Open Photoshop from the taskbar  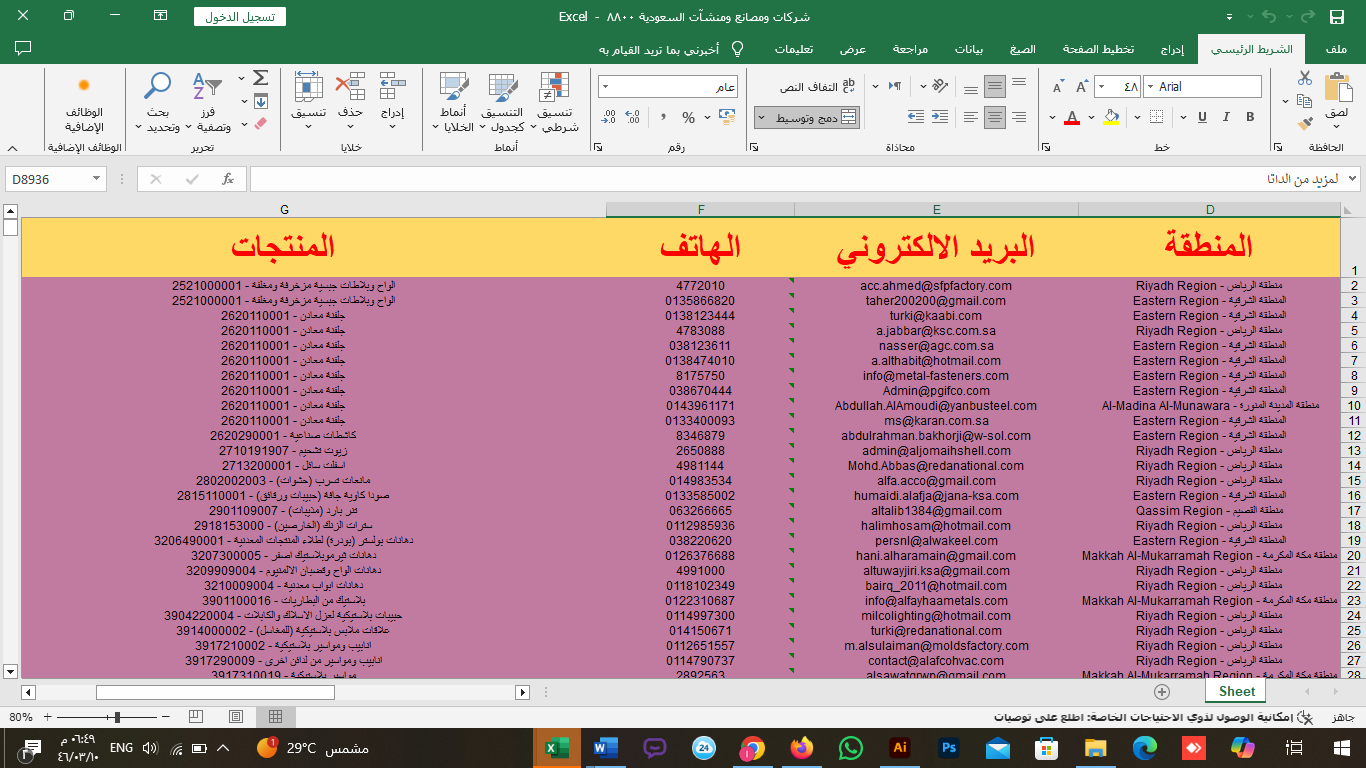948,747
